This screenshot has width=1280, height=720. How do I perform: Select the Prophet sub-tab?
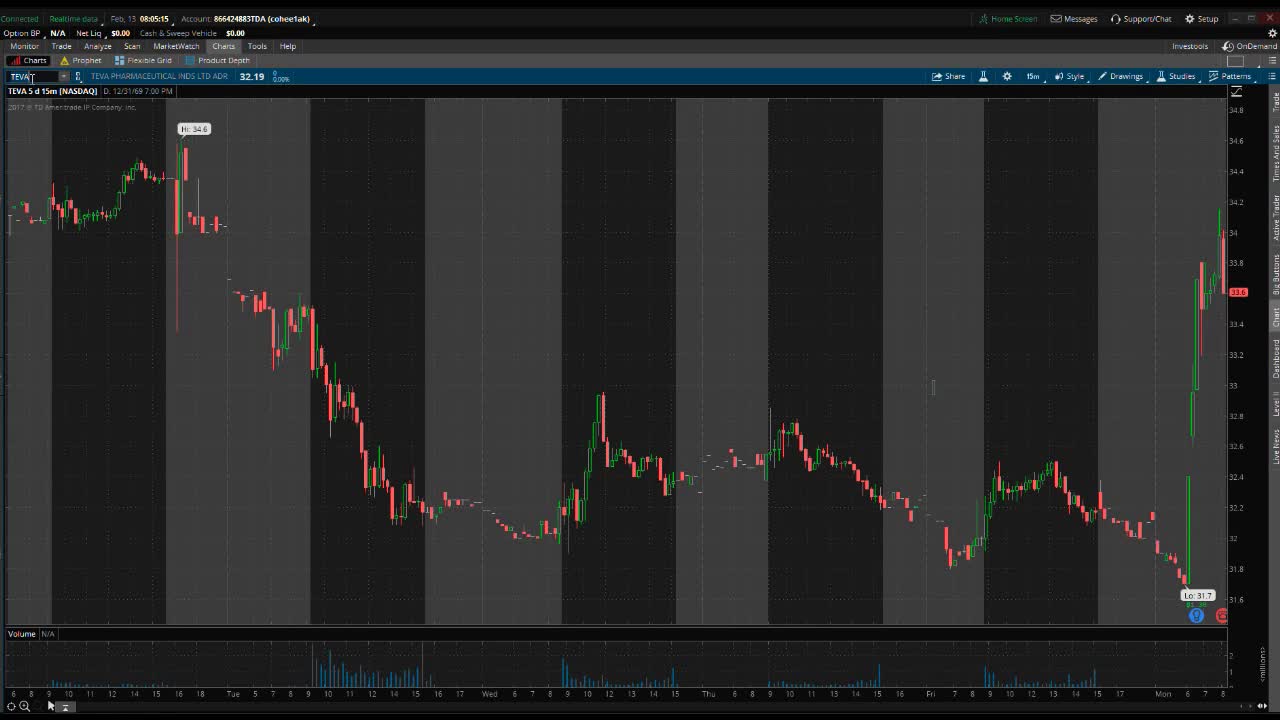[x=81, y=60]
